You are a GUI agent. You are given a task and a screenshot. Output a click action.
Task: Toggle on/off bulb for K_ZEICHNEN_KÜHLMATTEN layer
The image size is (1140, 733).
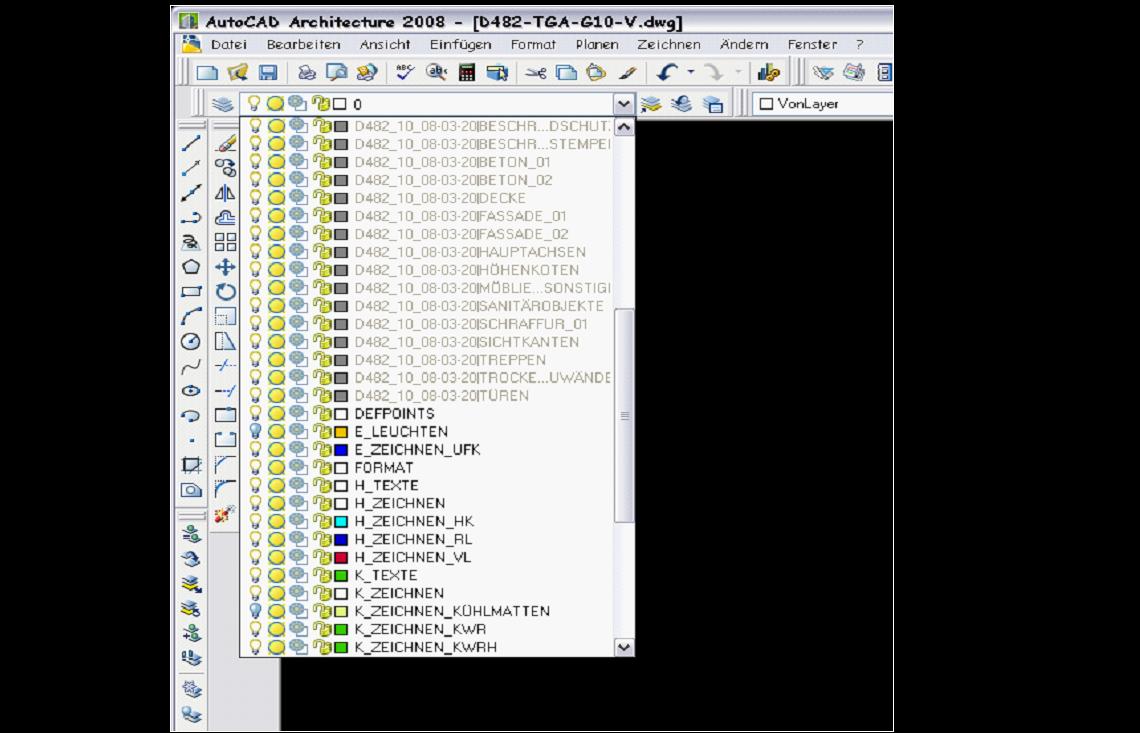click(255, 611)
